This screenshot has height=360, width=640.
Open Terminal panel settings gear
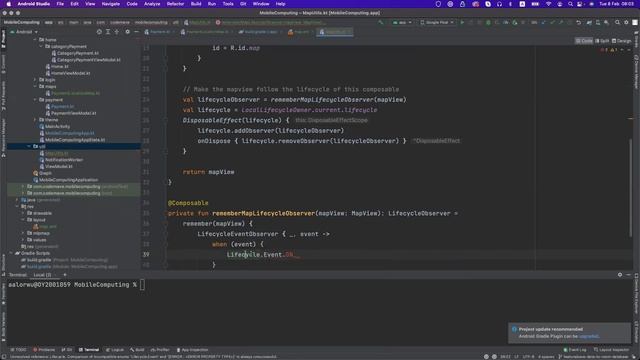(620, 275)
